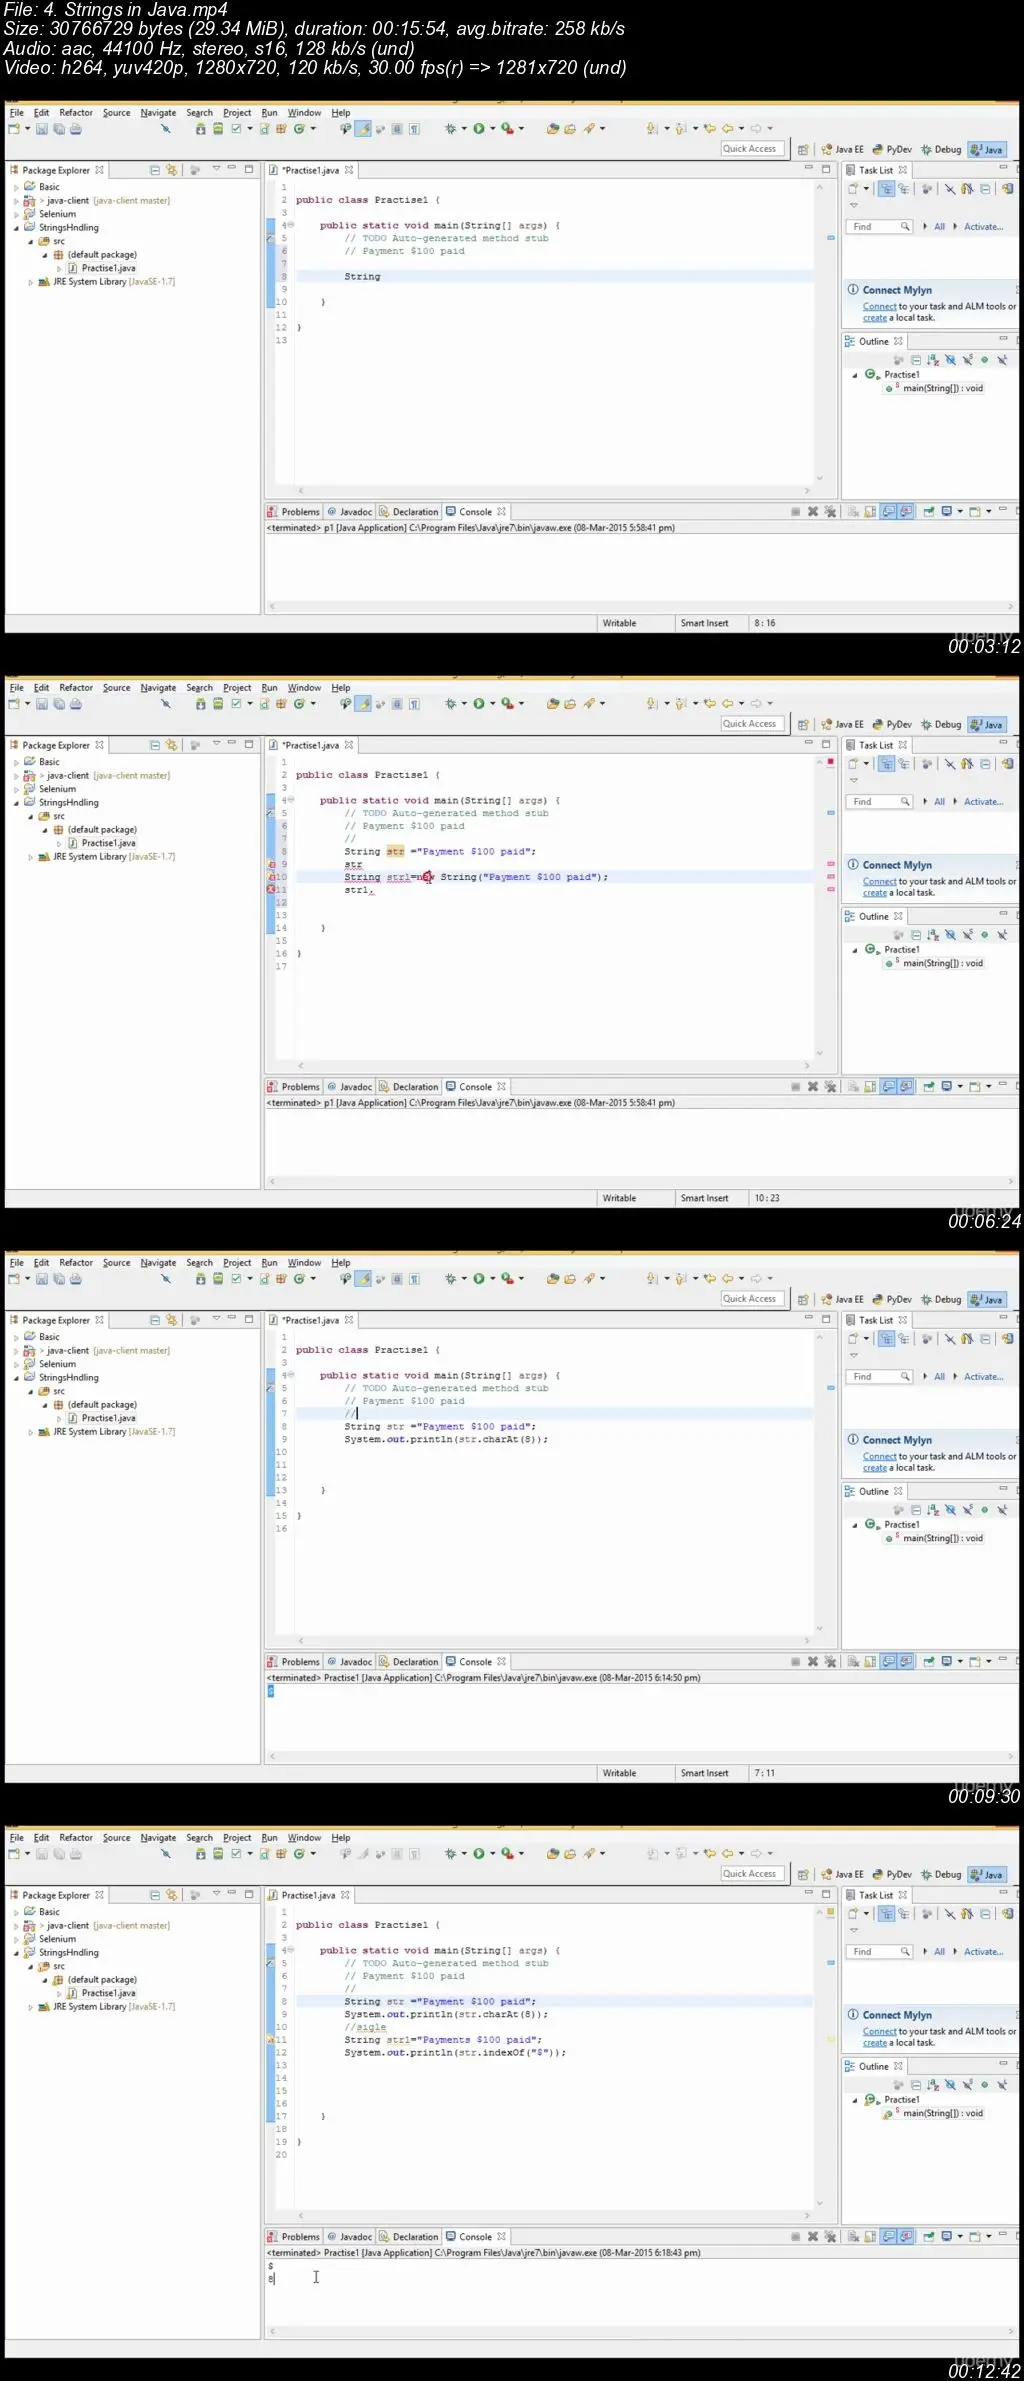Click Open Type icon in the 00:12:42 frame

tap(553, 1854)
